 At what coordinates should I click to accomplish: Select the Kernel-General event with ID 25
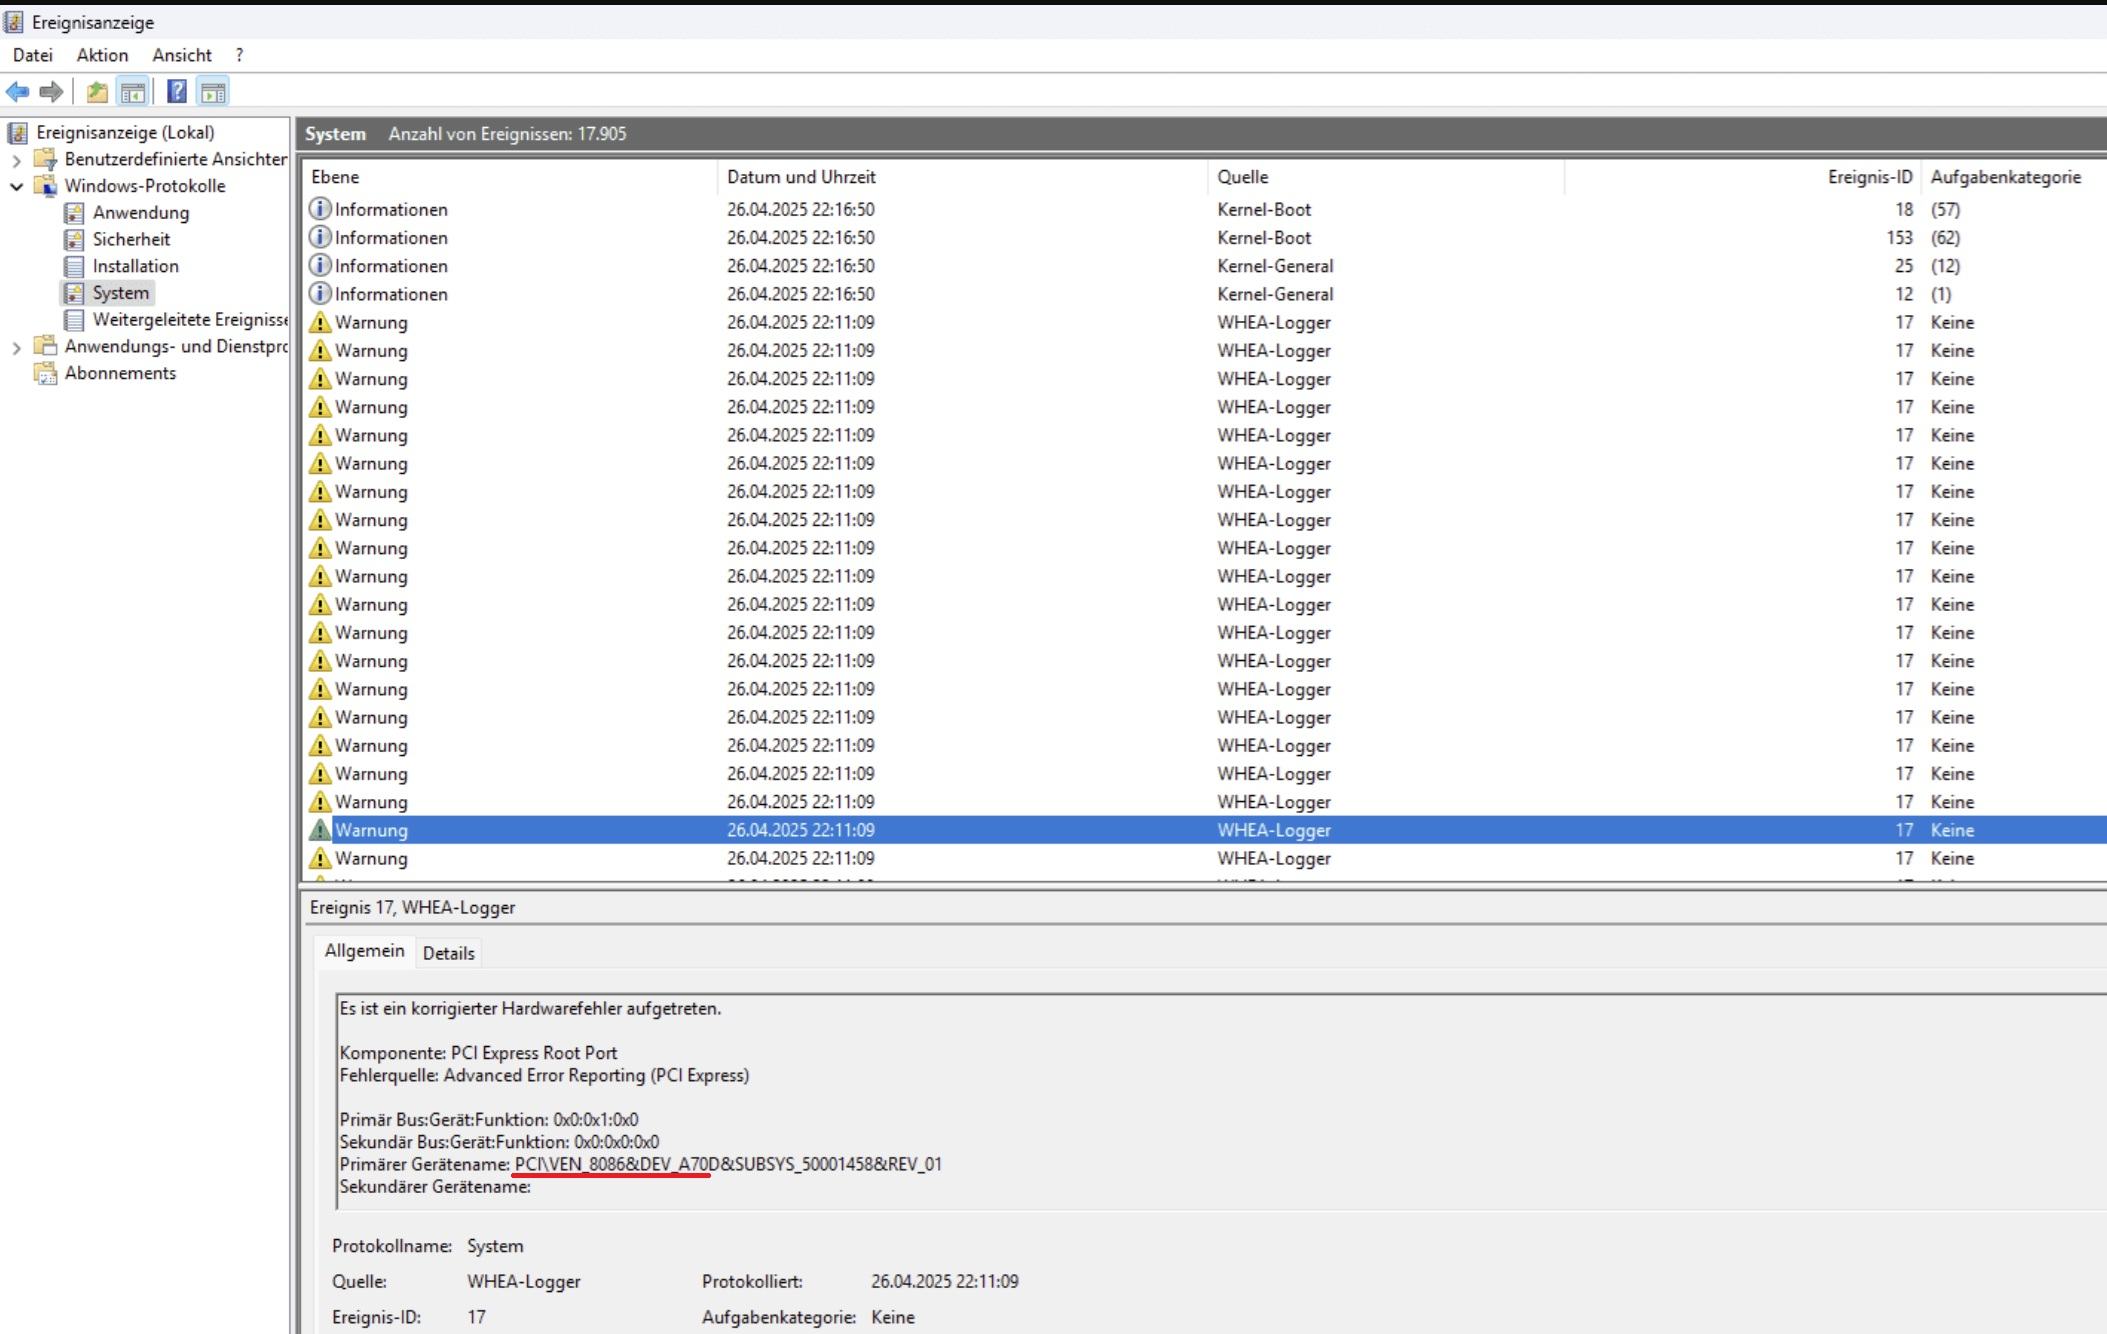coord(1274,266)
